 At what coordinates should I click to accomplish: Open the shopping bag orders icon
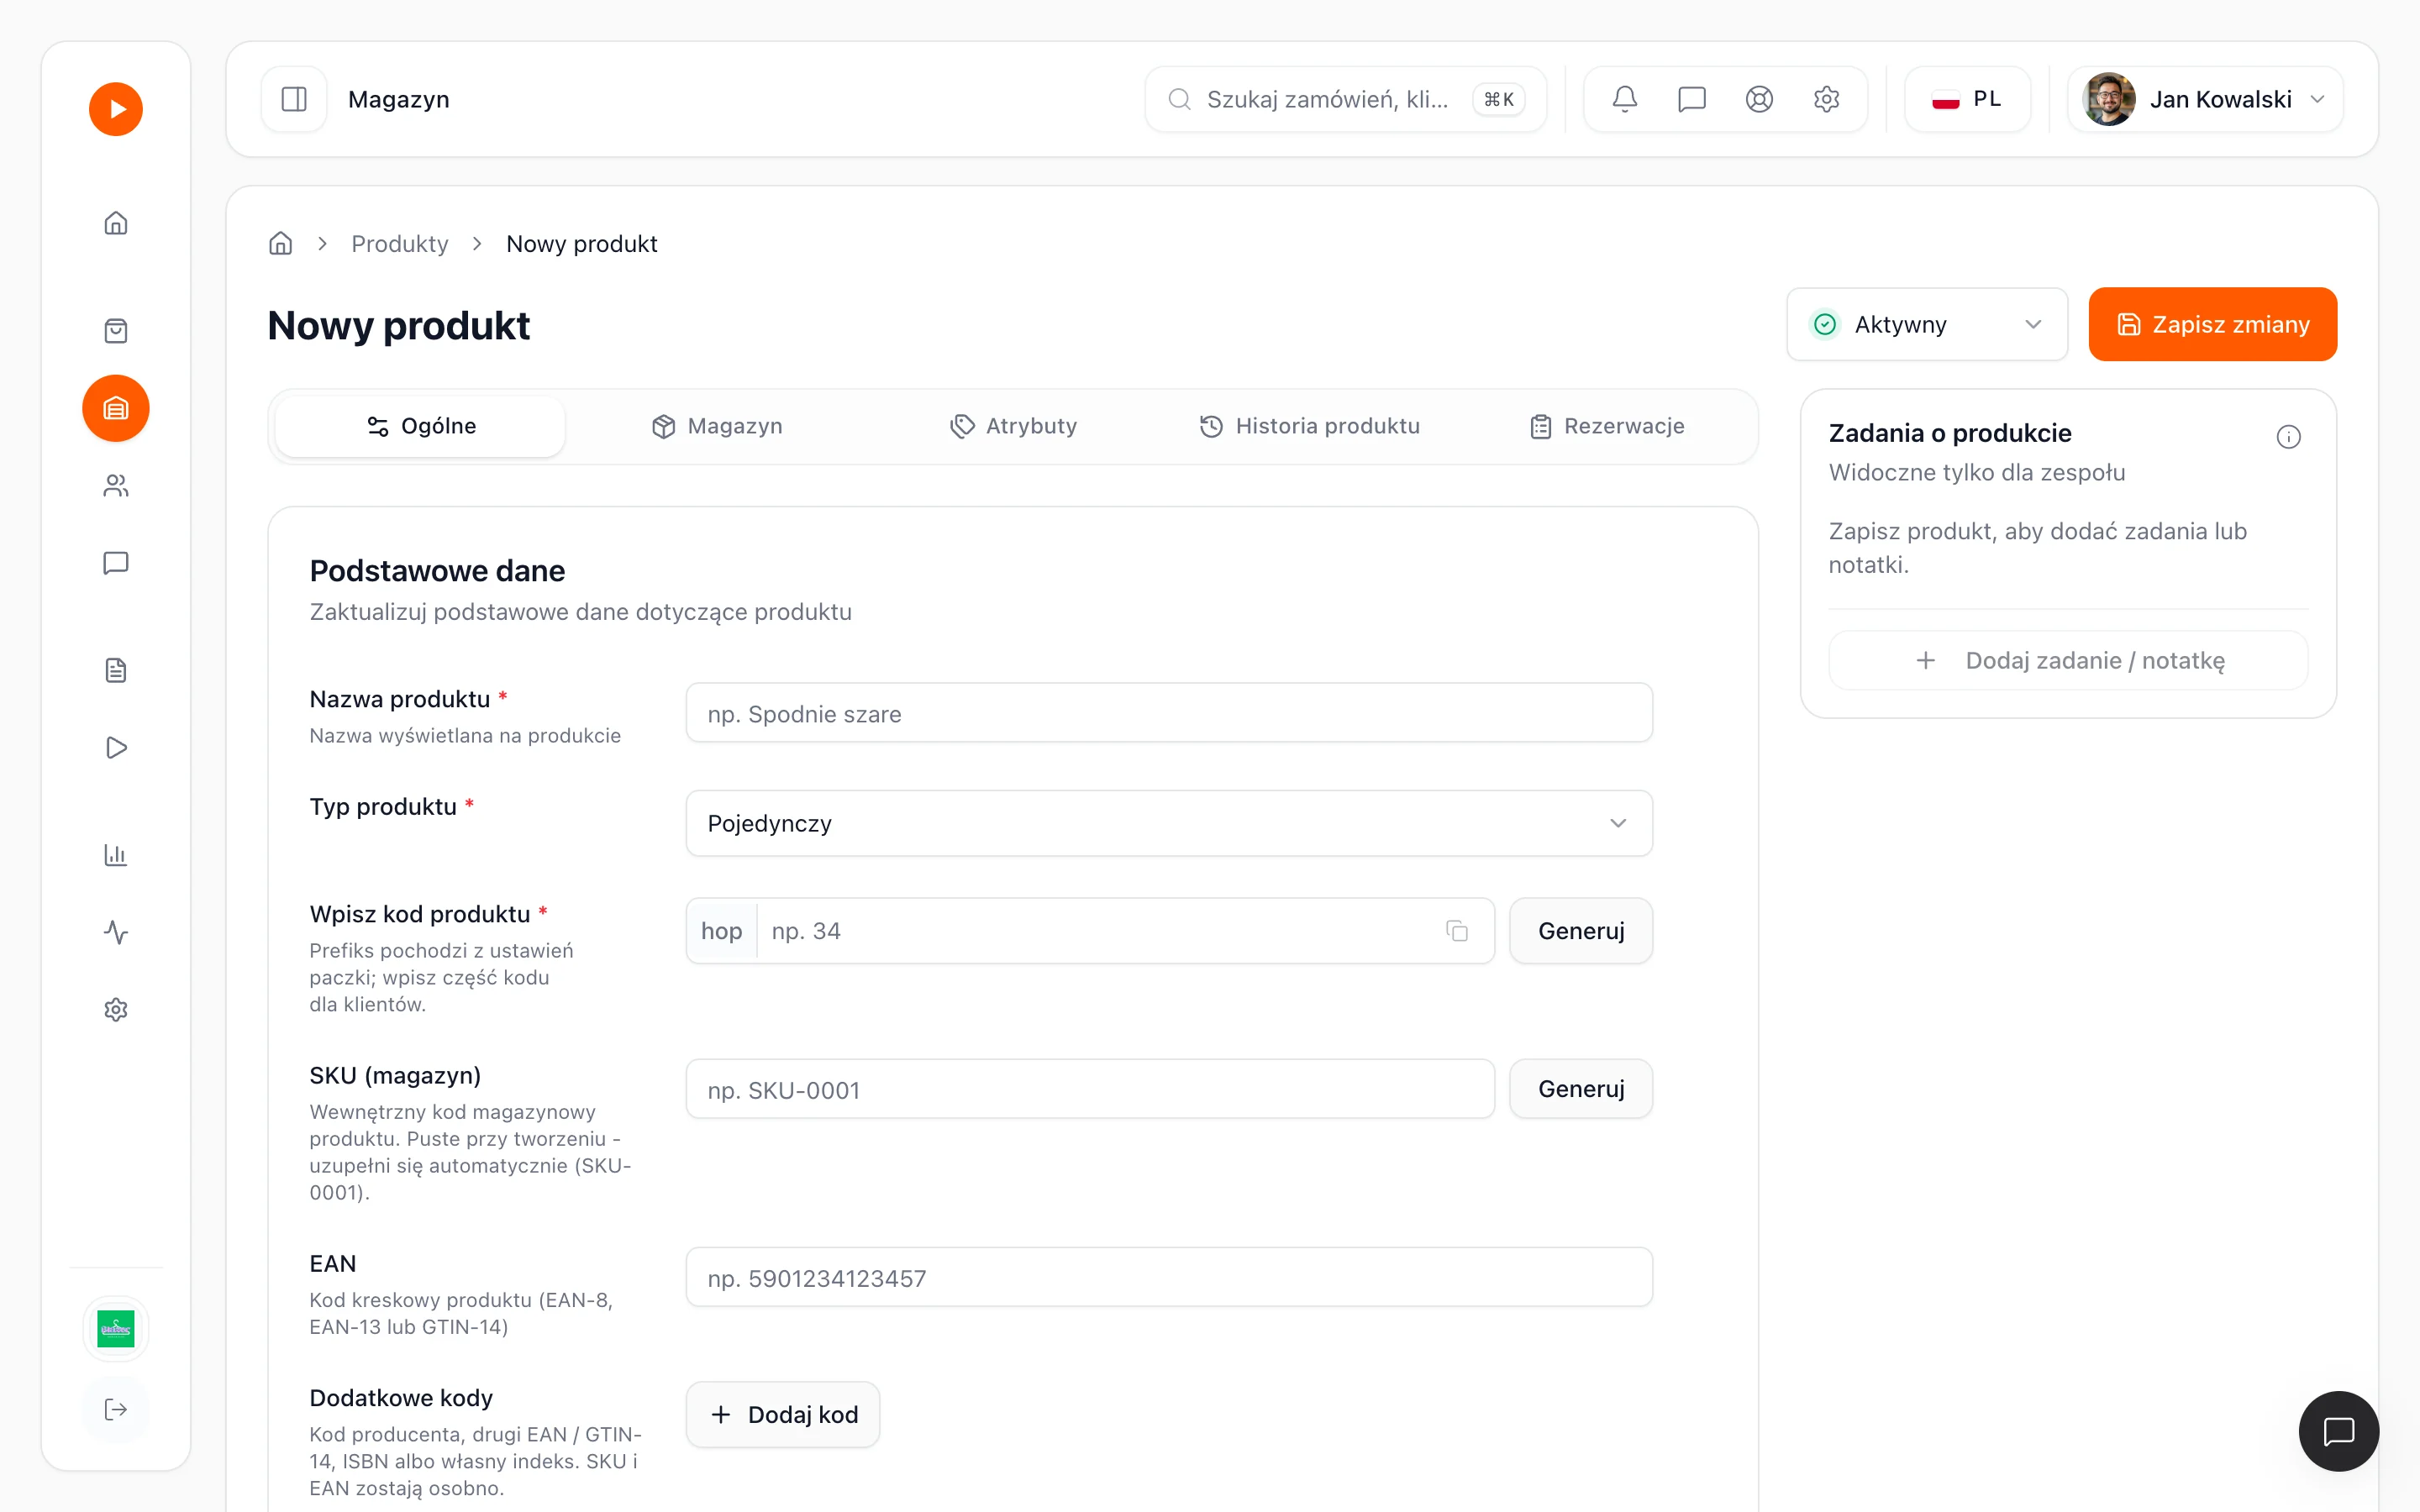coord(116,331)
